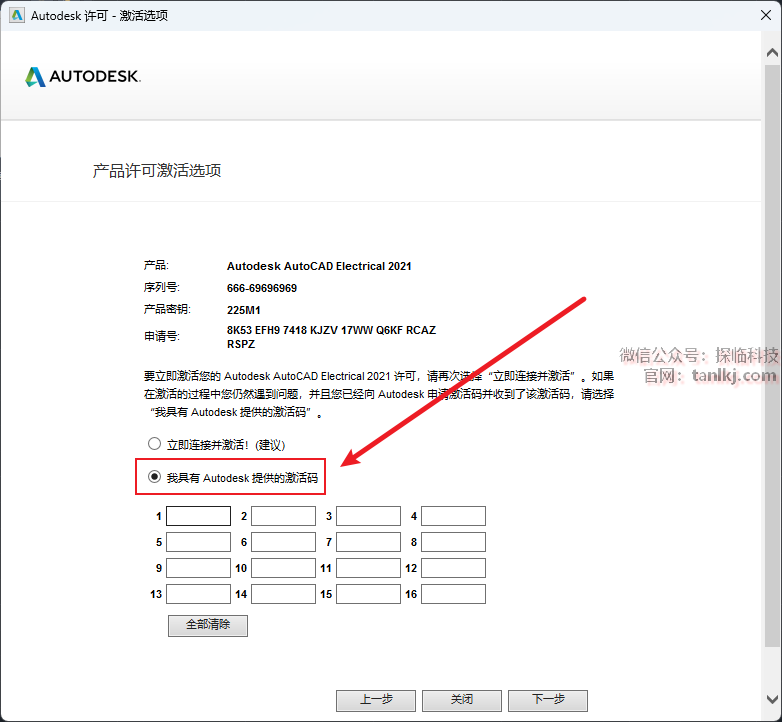Click the '全部清除' clear all button
Viewport: 782px width, 722px height.
208,625
